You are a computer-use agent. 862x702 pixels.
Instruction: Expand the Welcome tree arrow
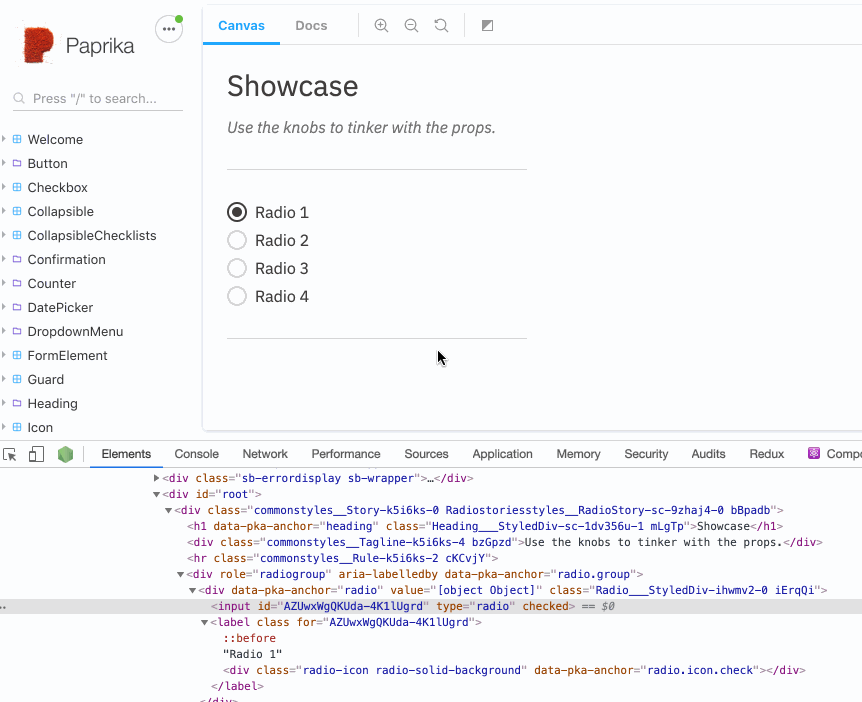pos(3,139)
